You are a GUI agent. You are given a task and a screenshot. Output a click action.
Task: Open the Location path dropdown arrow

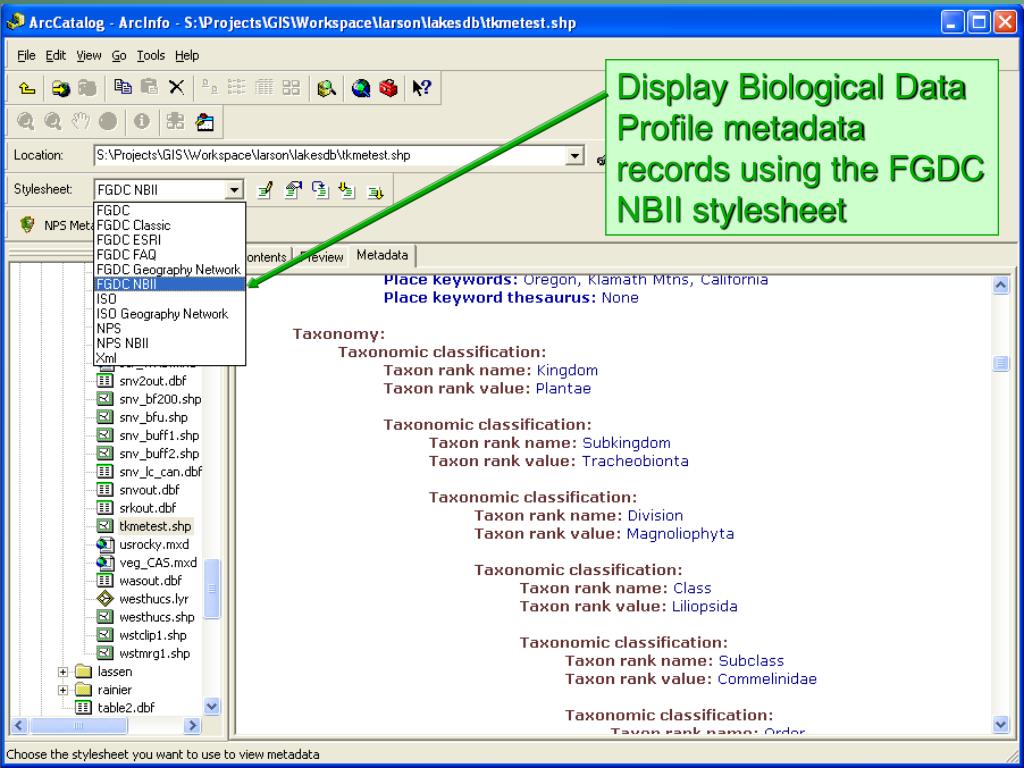574,155
